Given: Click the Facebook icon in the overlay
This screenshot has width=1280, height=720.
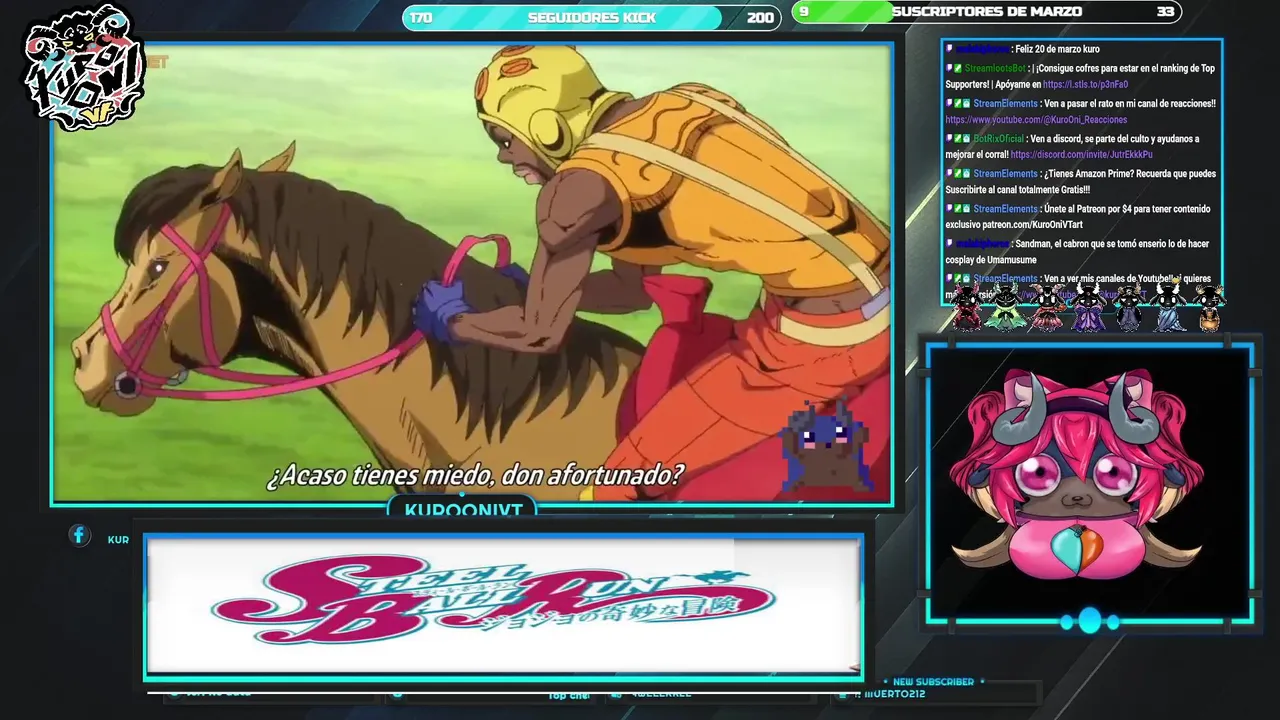Looking at the screenshot, I should [79, 536].
